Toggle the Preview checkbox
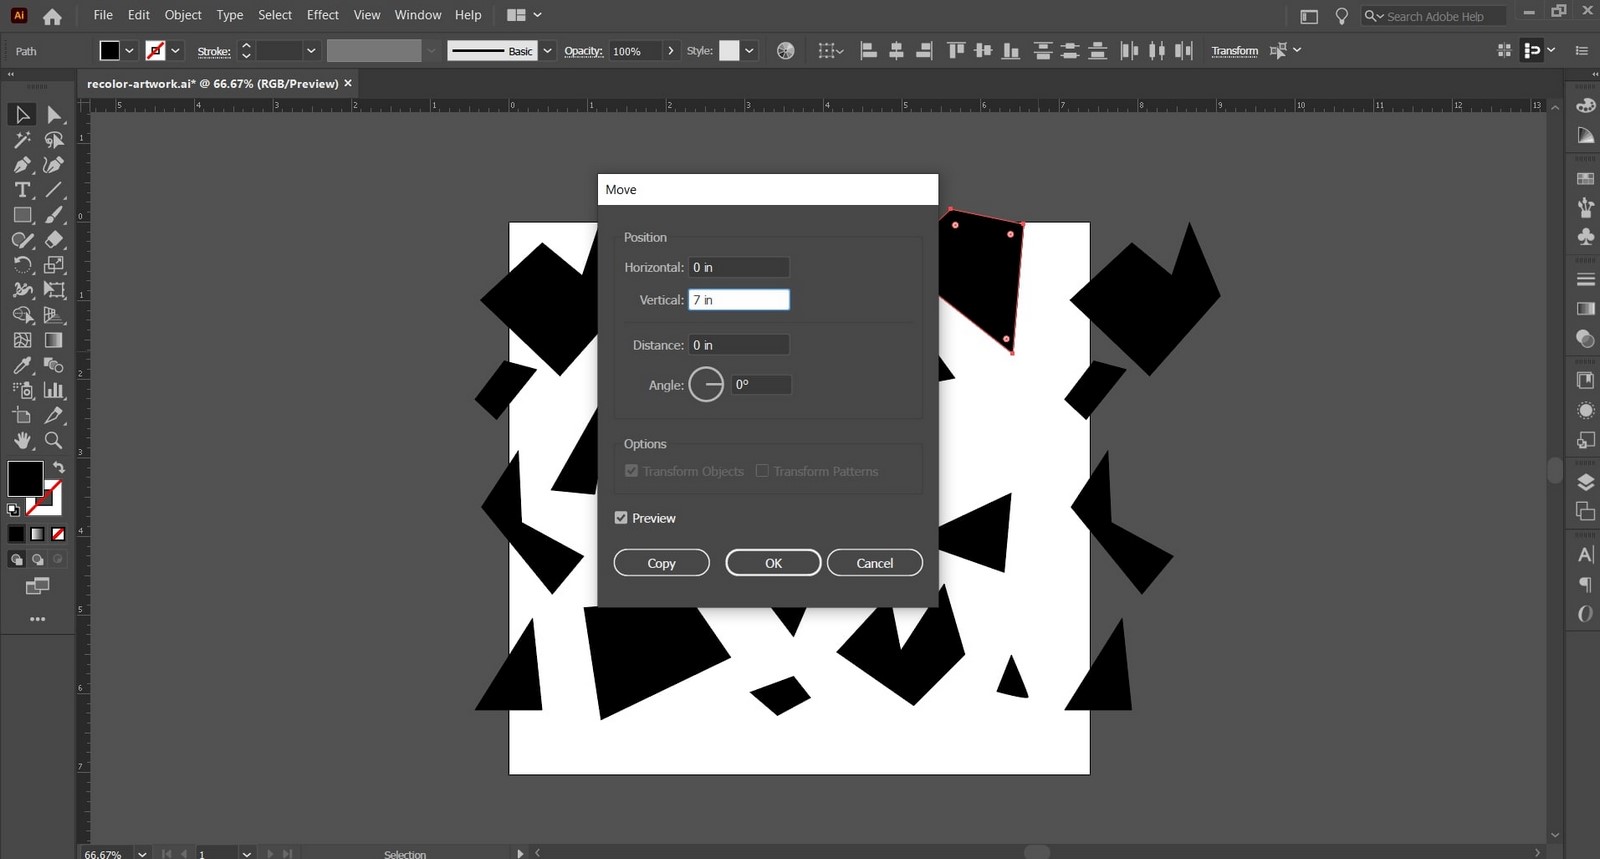This screenshot has width=1600, height=859. [621, 518]
